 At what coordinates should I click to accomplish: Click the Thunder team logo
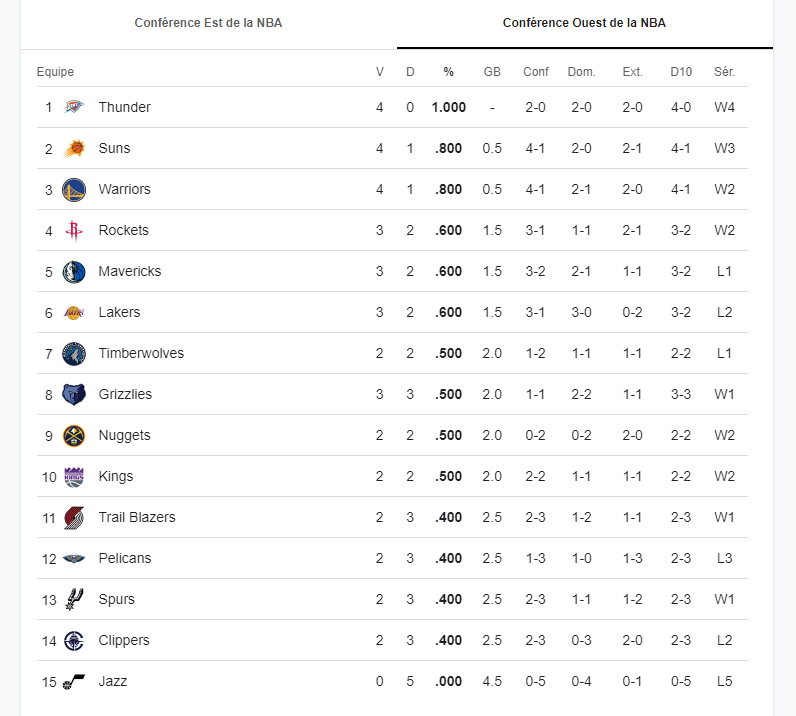(74, 107)
